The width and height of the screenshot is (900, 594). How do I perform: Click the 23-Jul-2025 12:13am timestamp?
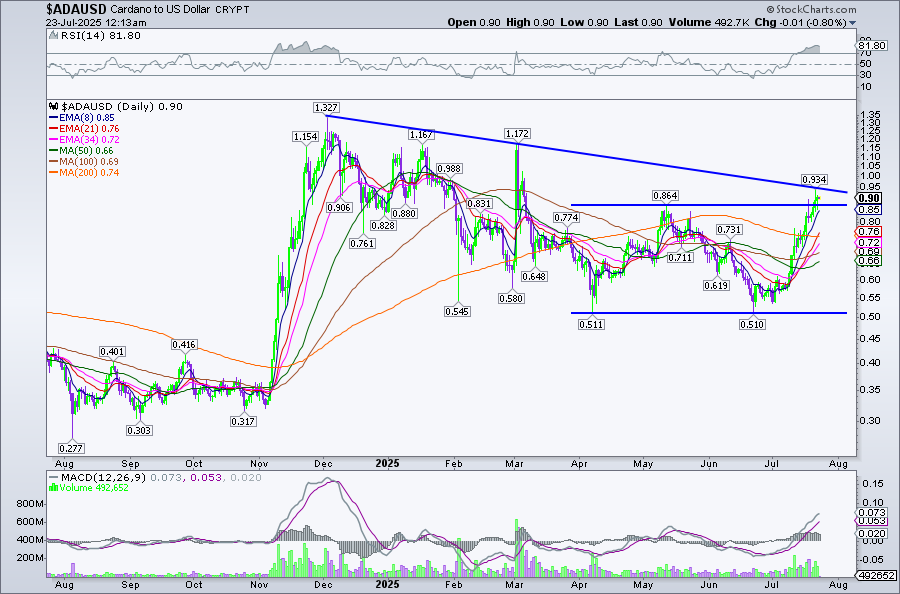pyautogui.click(x=96, y=23)
